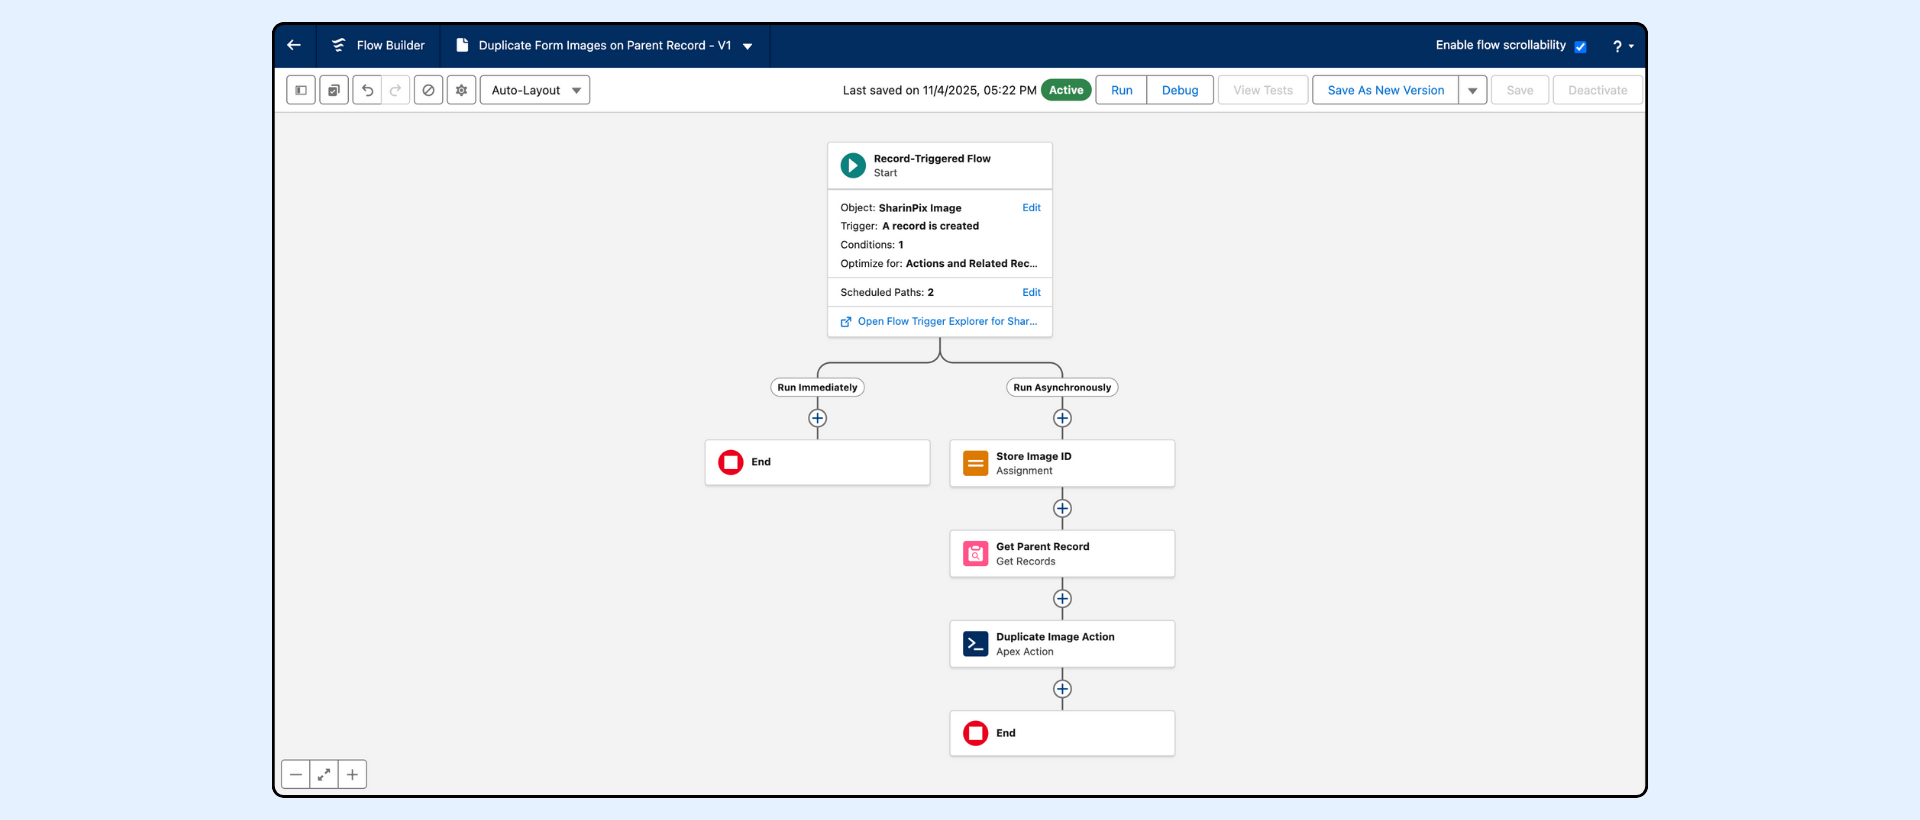Undo the last change
This screenshot has width=1920, height=820.
point(367,90)
